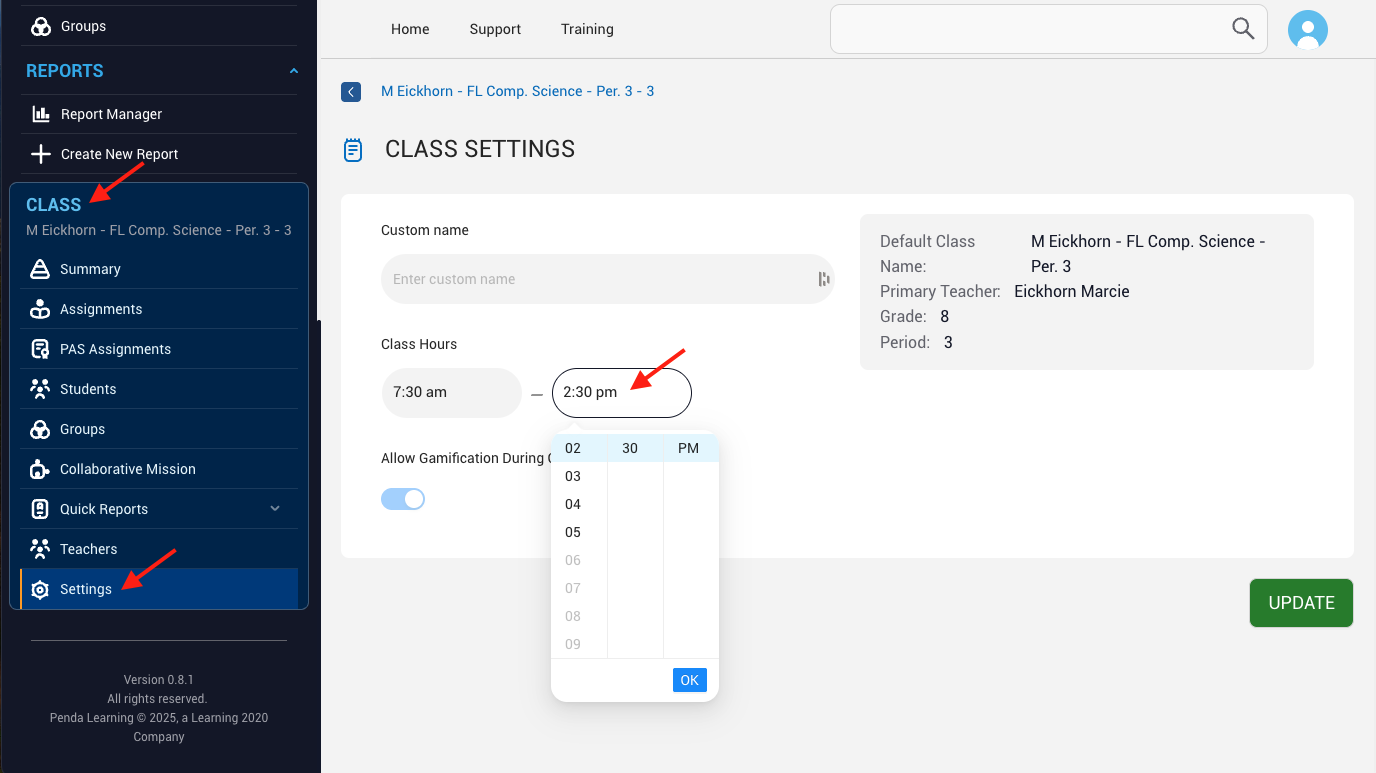1376x773 pixels.
Task: Click the PAS Assignments icon
Action: click(x=40, y=348)
